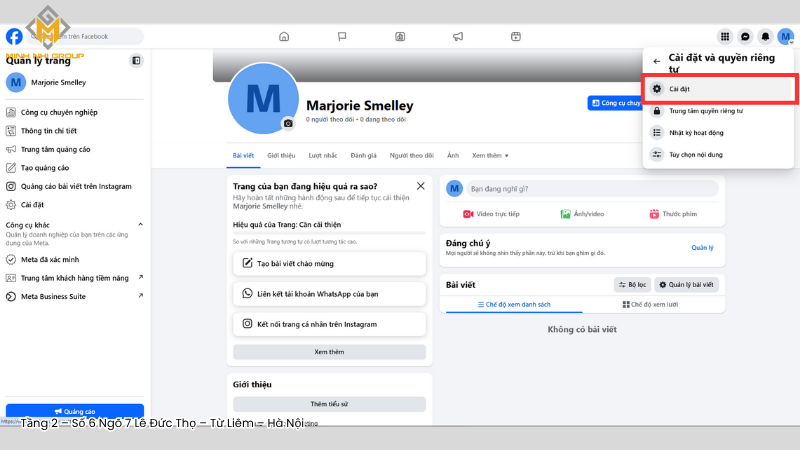The image size is (800, 450).
Task: Click the camera icon on profile picture
Action: click(288, 123)
